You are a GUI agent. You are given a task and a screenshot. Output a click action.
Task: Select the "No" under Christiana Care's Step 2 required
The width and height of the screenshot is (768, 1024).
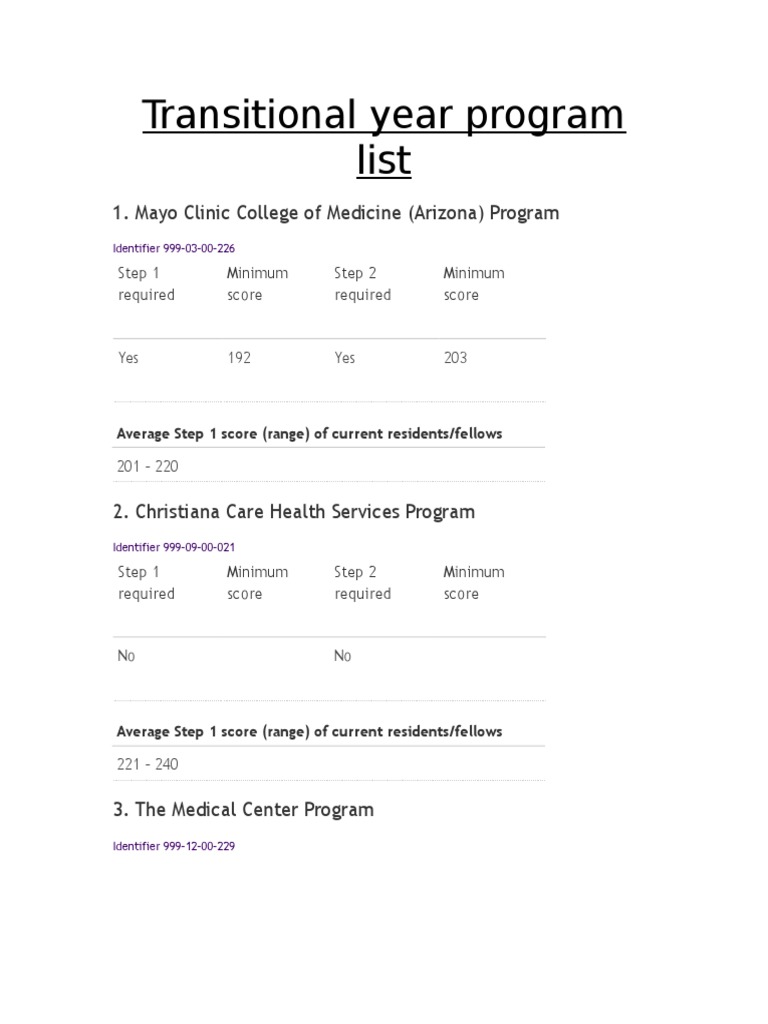[x=343, y=656]
